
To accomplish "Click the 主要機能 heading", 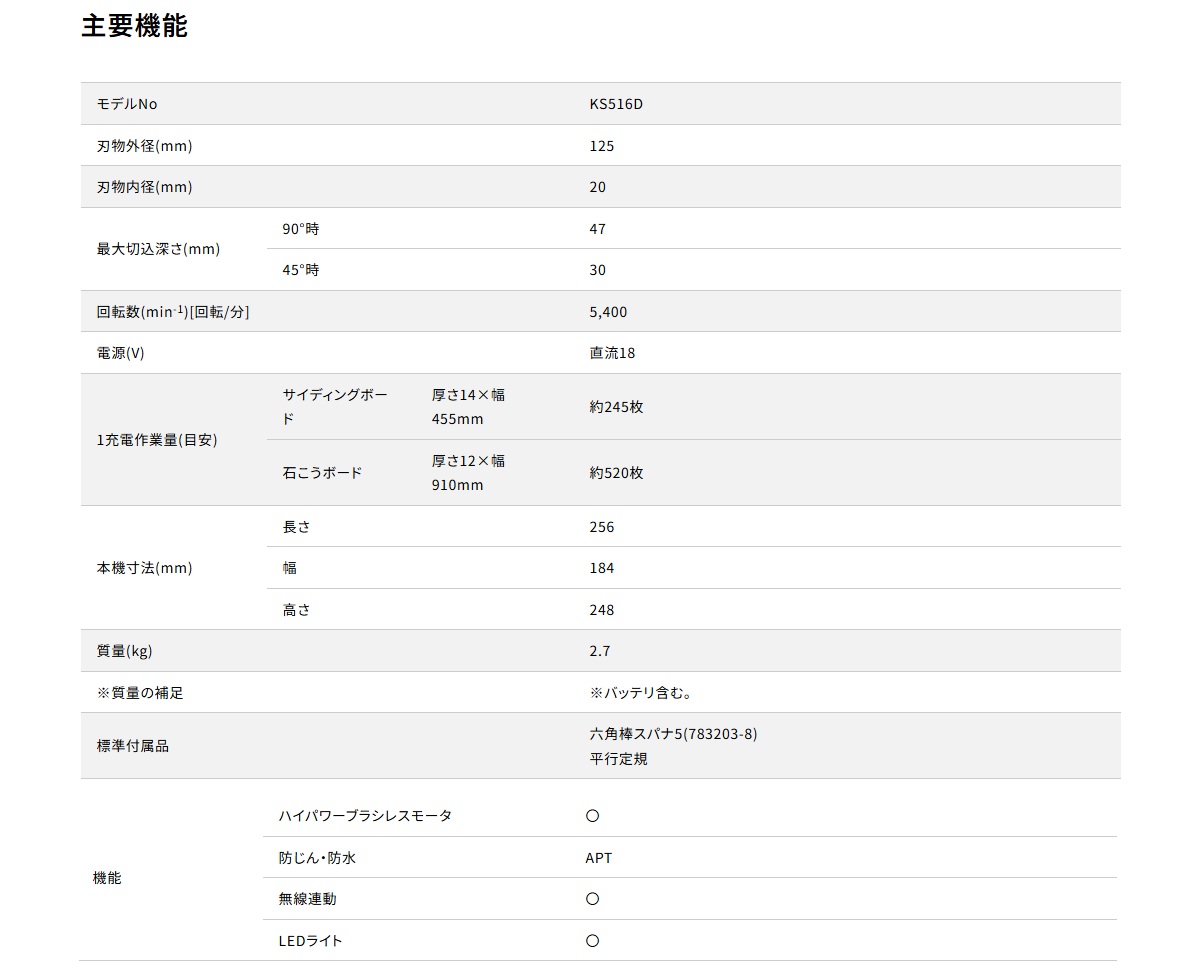I will tap(134, 26).
